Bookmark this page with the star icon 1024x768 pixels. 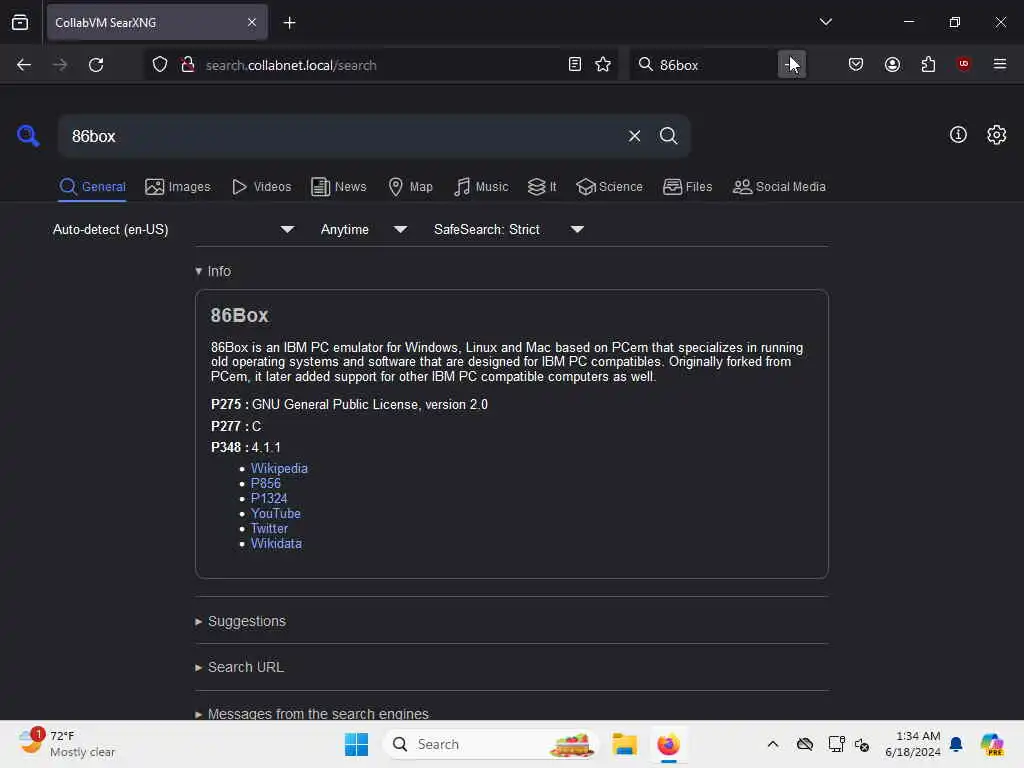603,65
